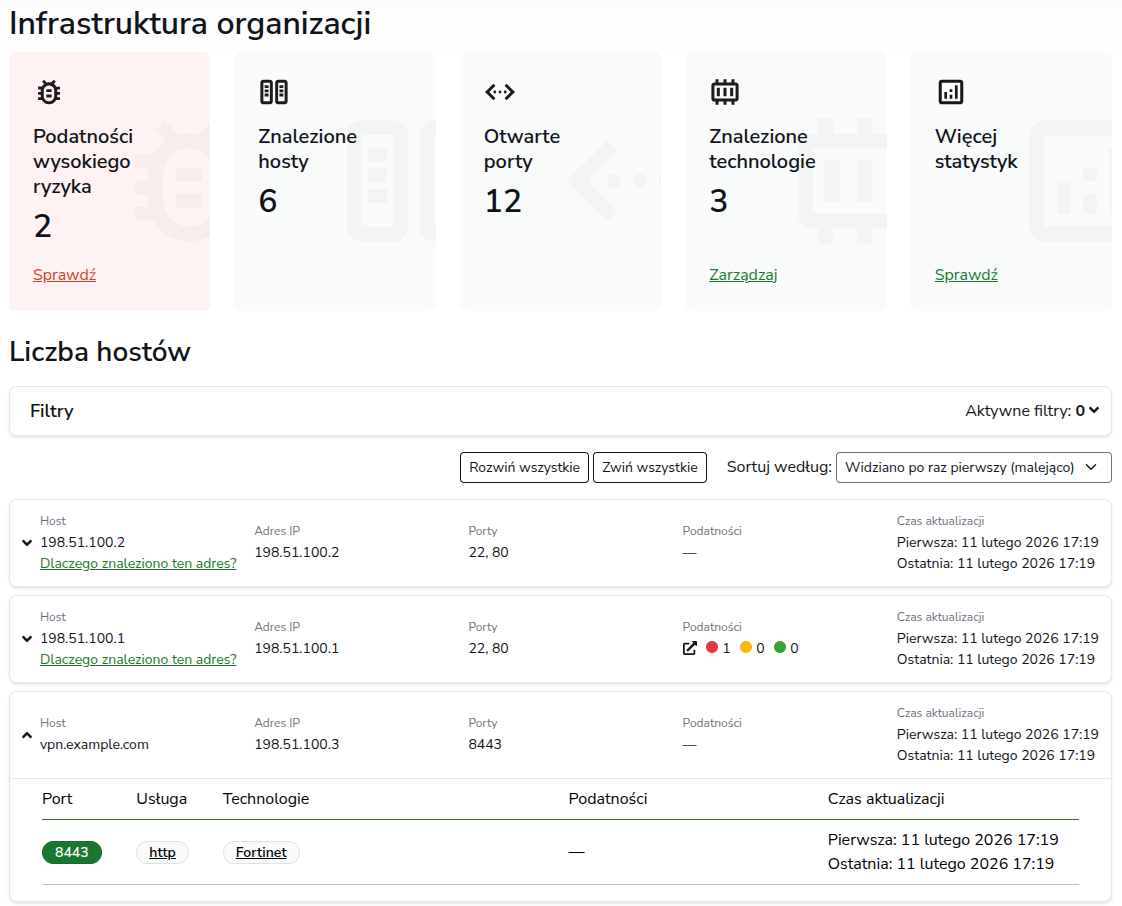
Task: Open the Sortuj według dropdown
Action: 973,467
